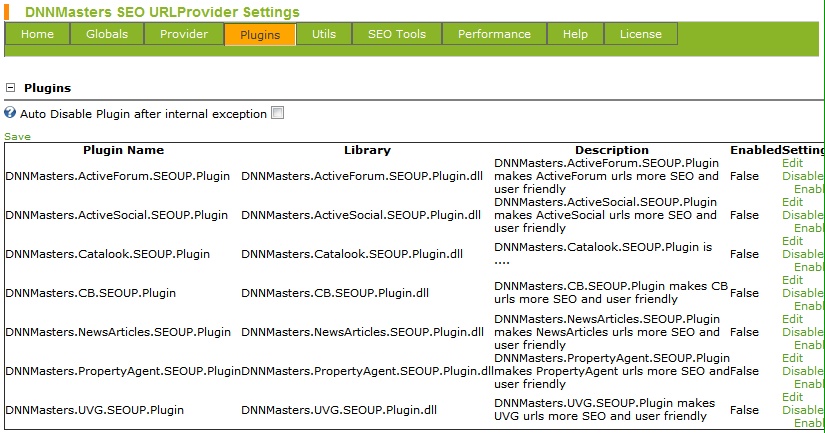Image resolution: width=825 pixels, height=433 pixels.
Task: Switch to the Globals tab
Action: tap(107, 34)
